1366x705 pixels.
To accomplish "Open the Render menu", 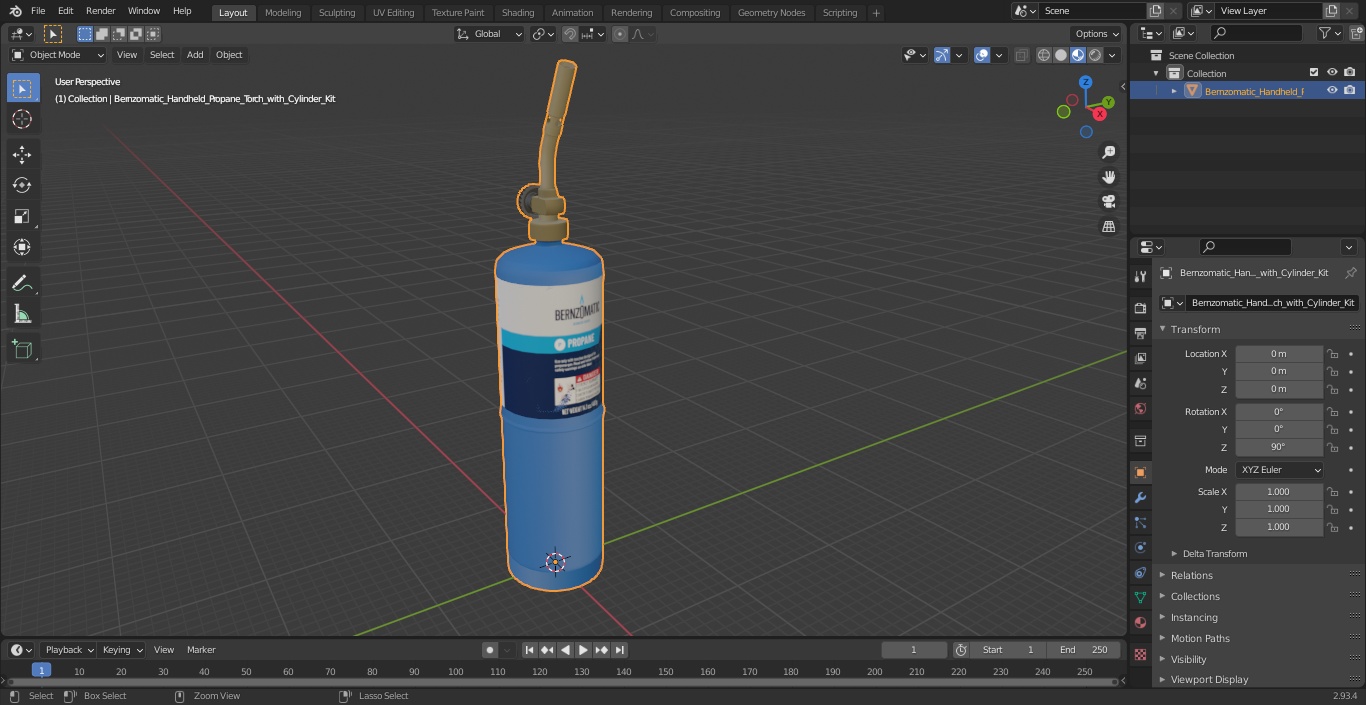I will click(100, 11).
